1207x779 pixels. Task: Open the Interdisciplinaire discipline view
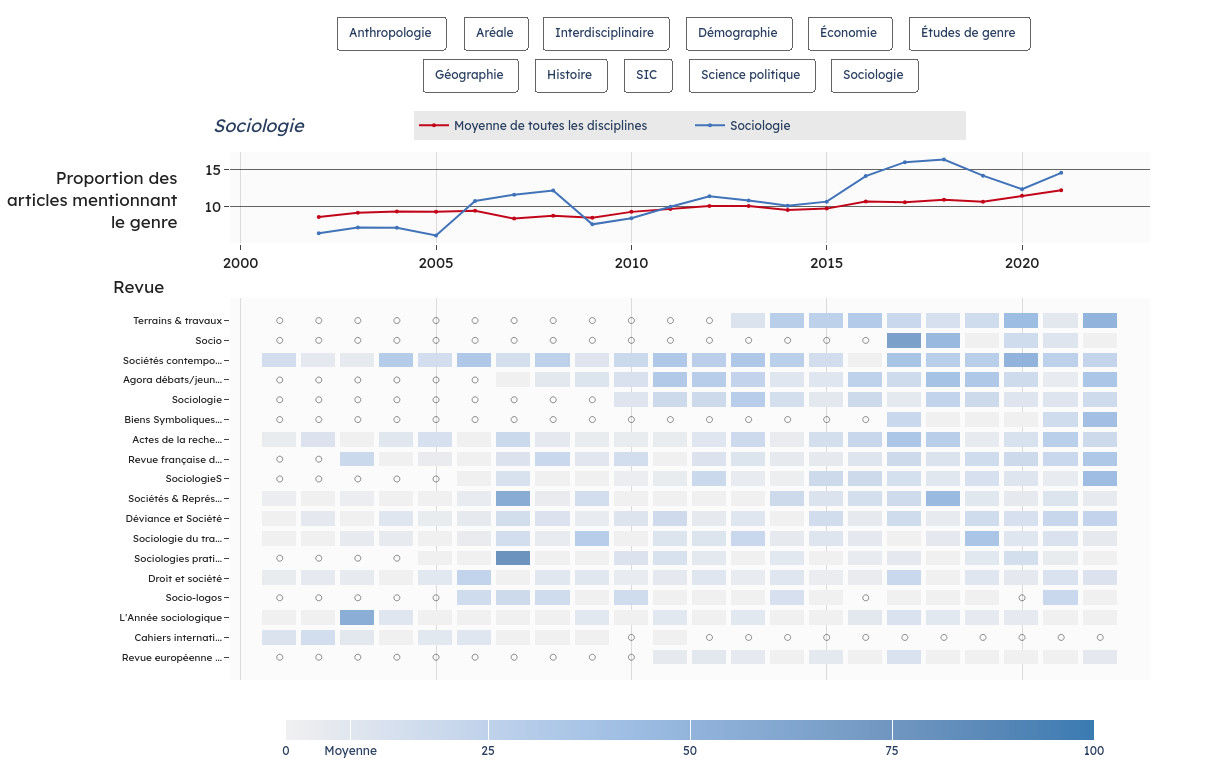click(x=605, y=33)
